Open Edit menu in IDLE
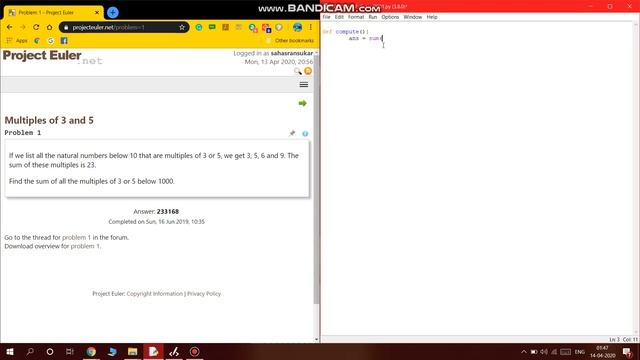Screen dimensions: 640x360 tap(339, 17)
